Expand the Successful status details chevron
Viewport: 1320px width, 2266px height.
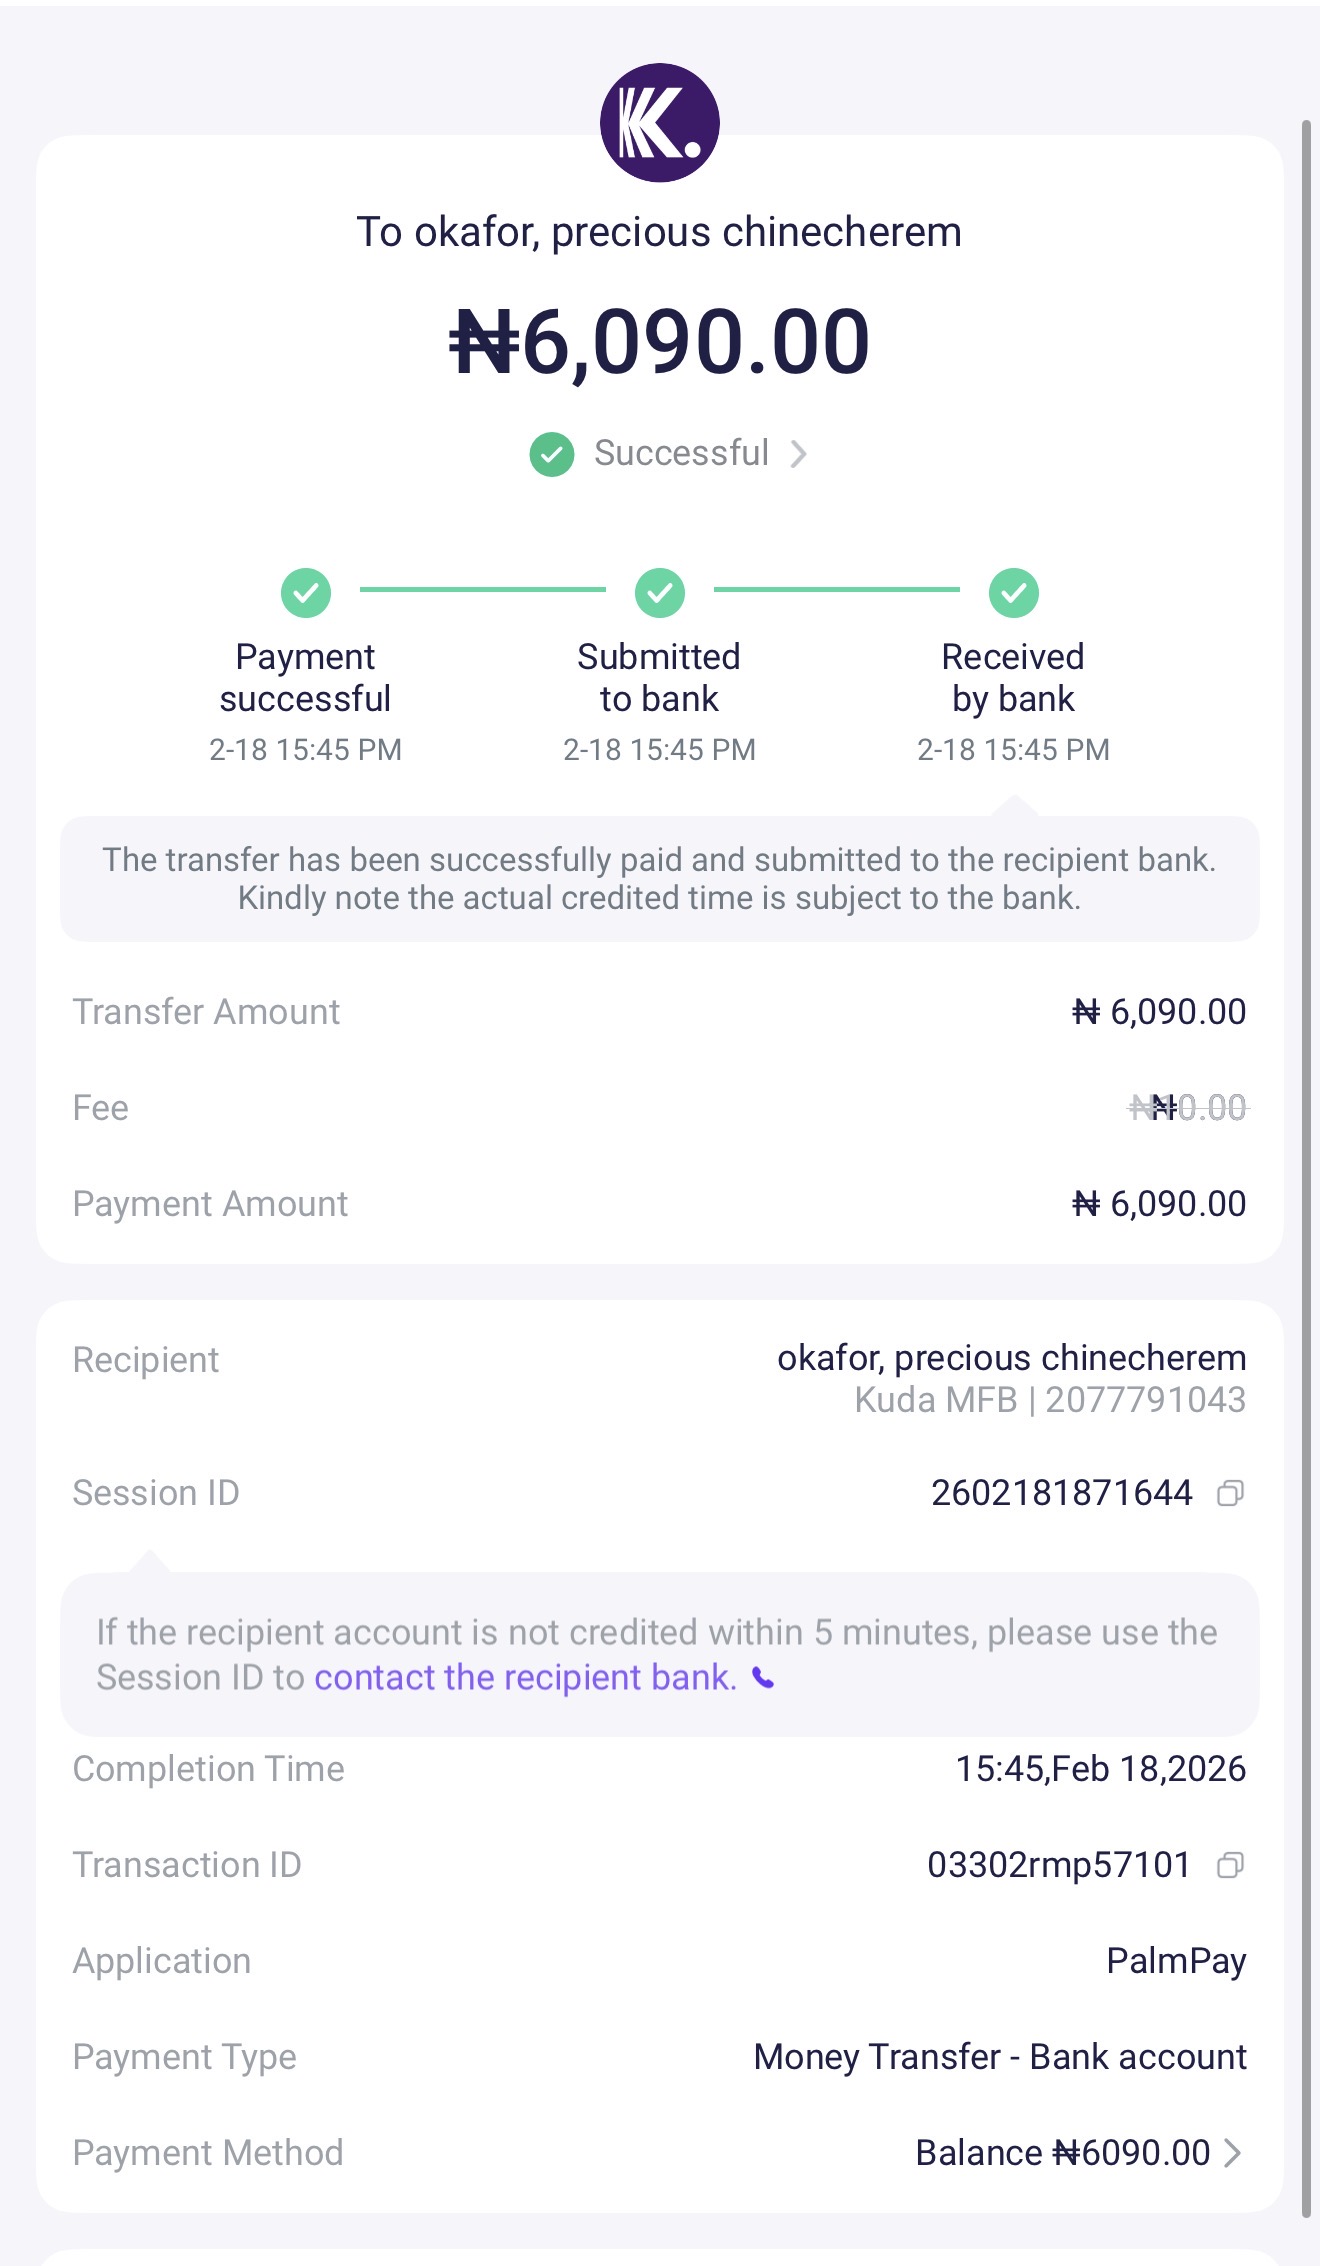[x=798, y=454]
